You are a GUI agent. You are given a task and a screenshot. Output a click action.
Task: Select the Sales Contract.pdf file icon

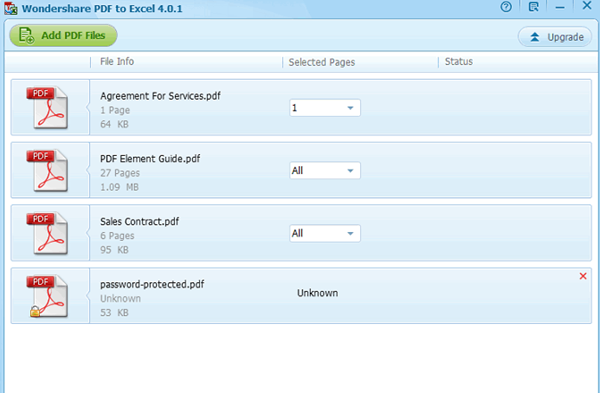point(47,233)
